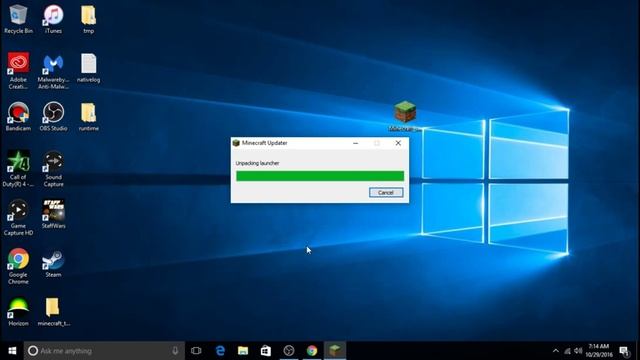Select the runtime folder on desktop
Screen dimensions: 640x360
coord(89,116)
